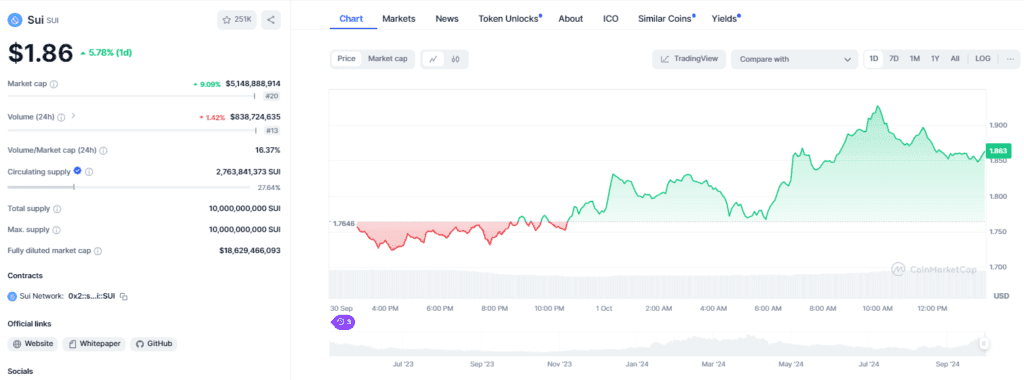This screenshot has width=1024, height=380.
Task: Open the Chart tab
Action: click(351, 18)
